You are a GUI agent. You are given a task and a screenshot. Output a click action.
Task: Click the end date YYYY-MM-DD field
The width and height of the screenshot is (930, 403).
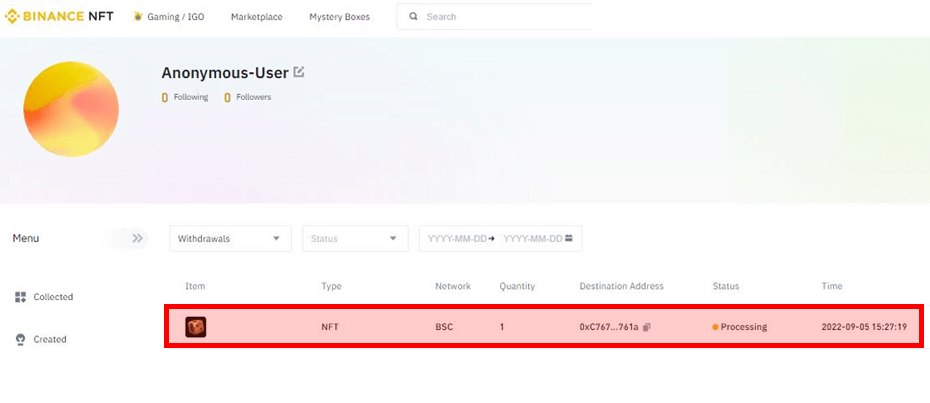pos(531,239)
